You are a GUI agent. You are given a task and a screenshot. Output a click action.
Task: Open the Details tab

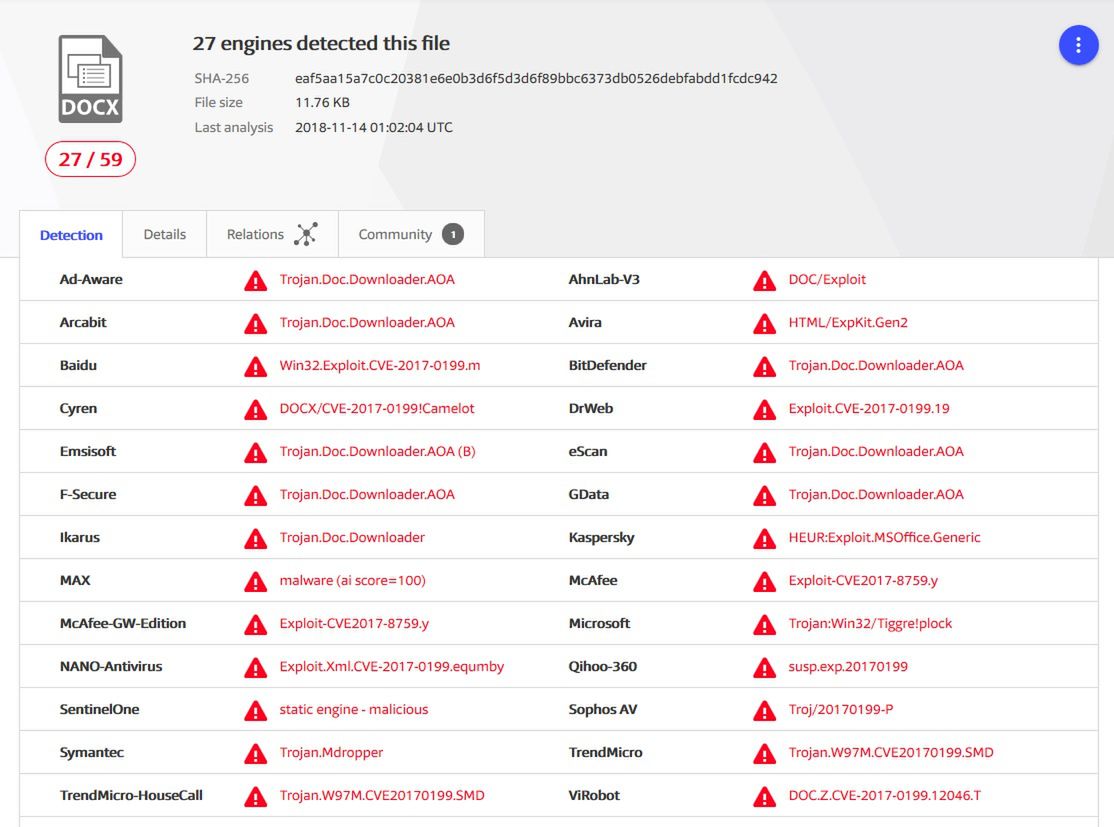tap(165, 234)
